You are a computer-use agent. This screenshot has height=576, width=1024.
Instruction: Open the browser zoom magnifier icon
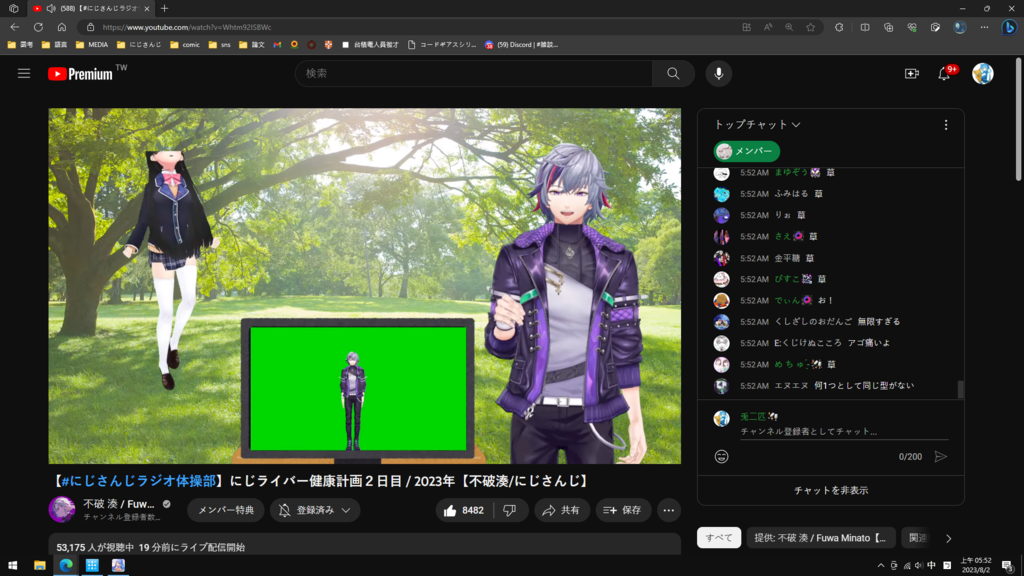point(789,27)
